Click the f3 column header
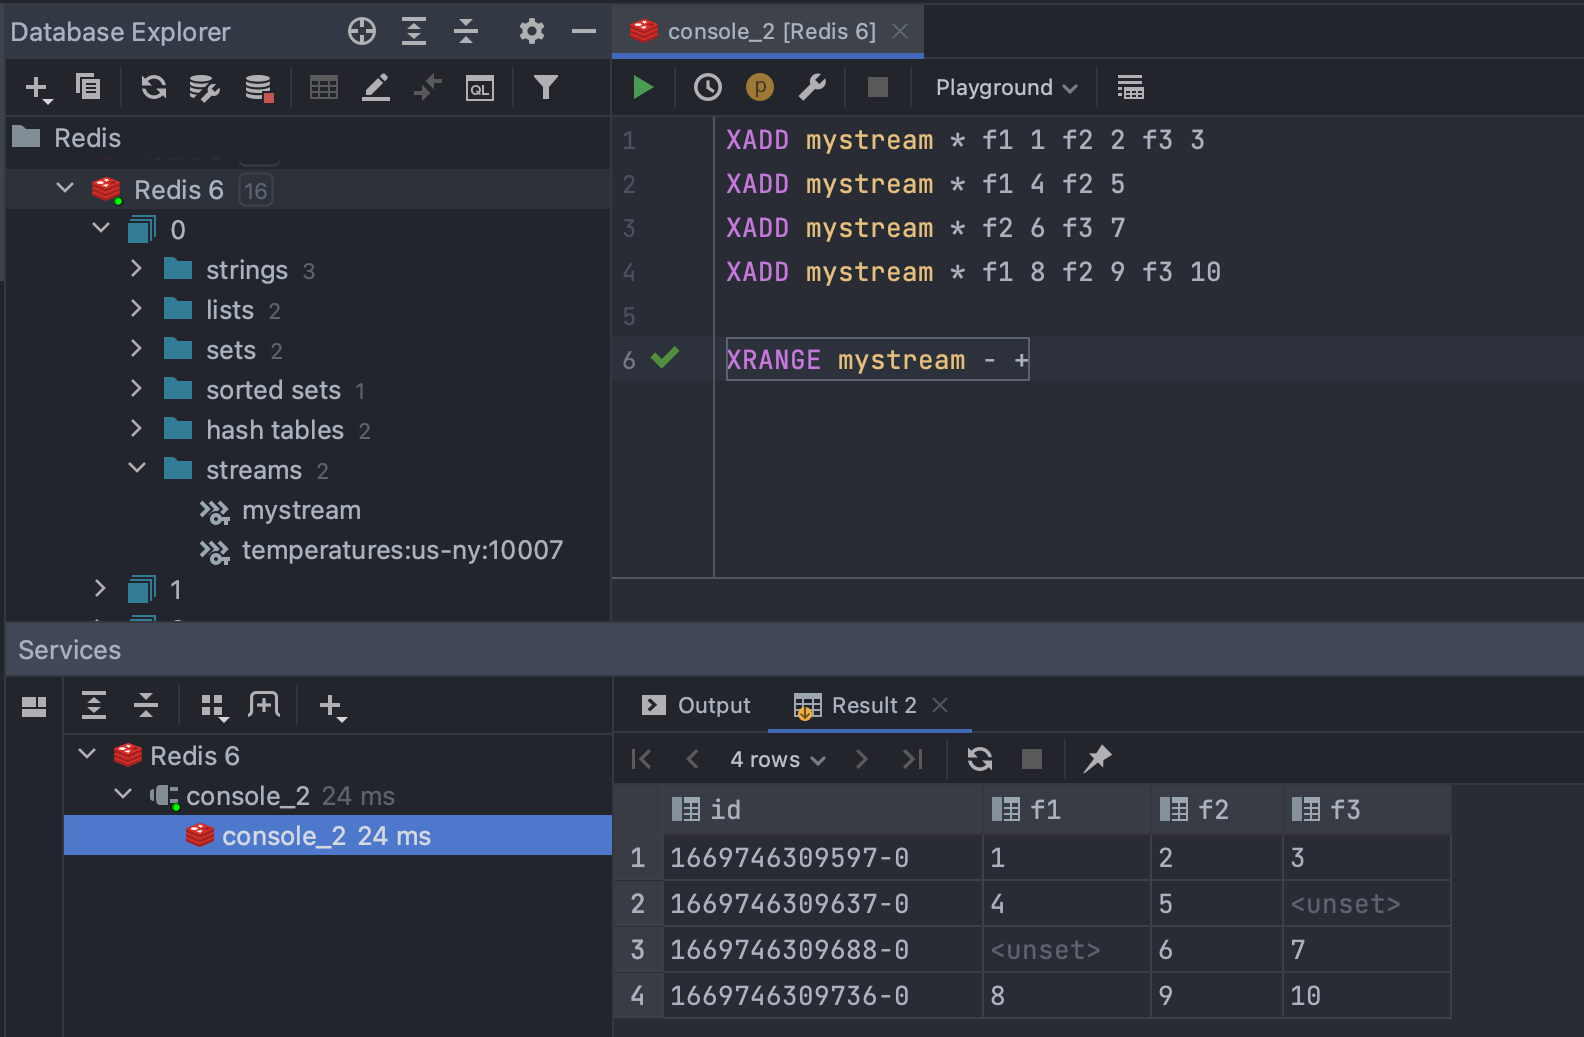 1344,810
